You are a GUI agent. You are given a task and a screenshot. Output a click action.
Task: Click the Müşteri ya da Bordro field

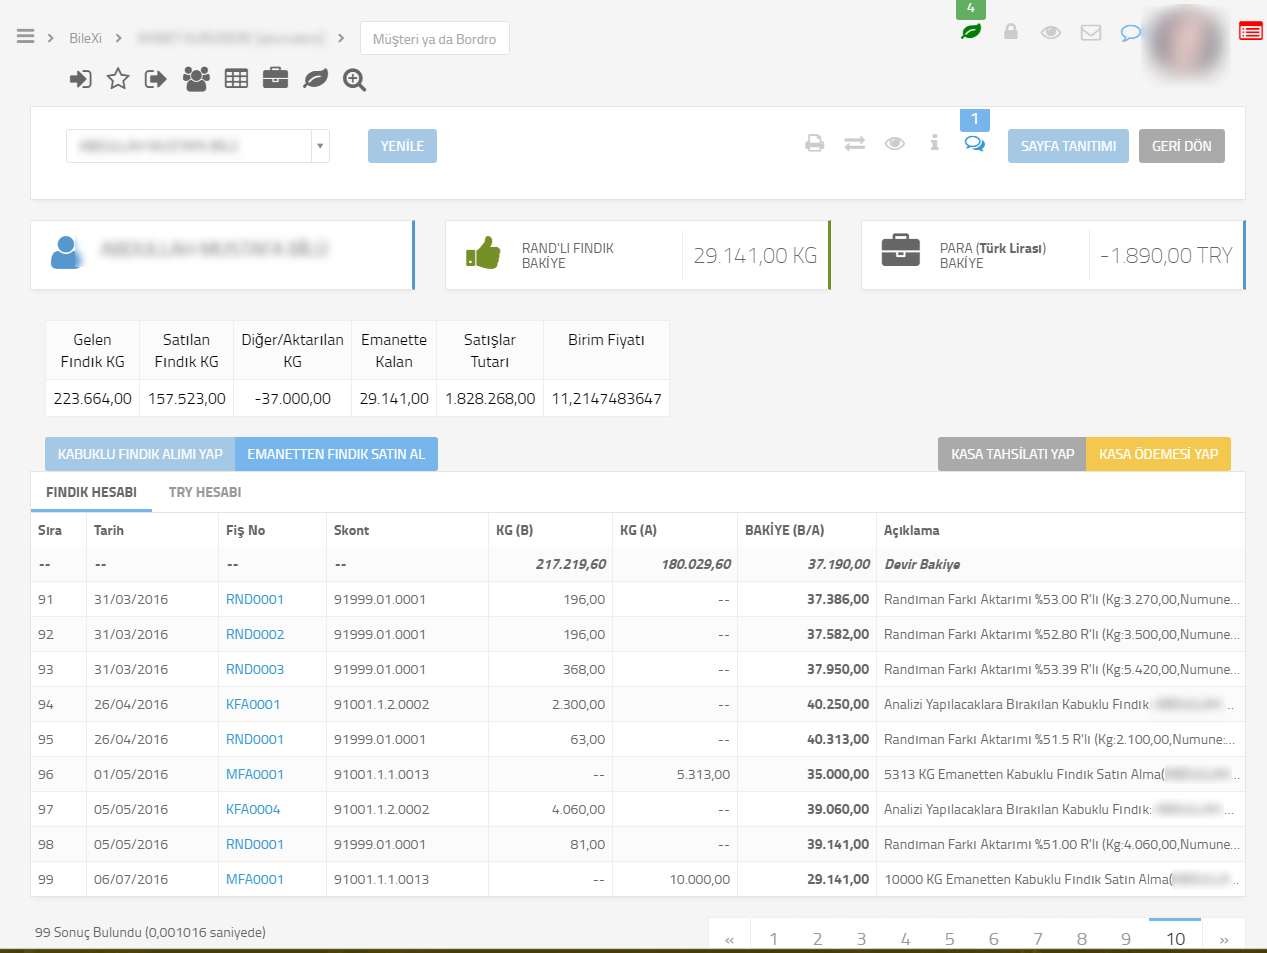tap(435, 39)
